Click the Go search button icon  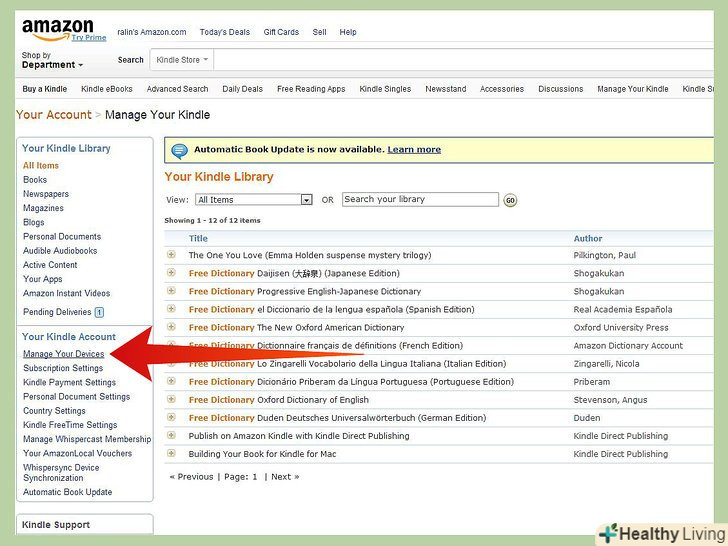[510, 200]
